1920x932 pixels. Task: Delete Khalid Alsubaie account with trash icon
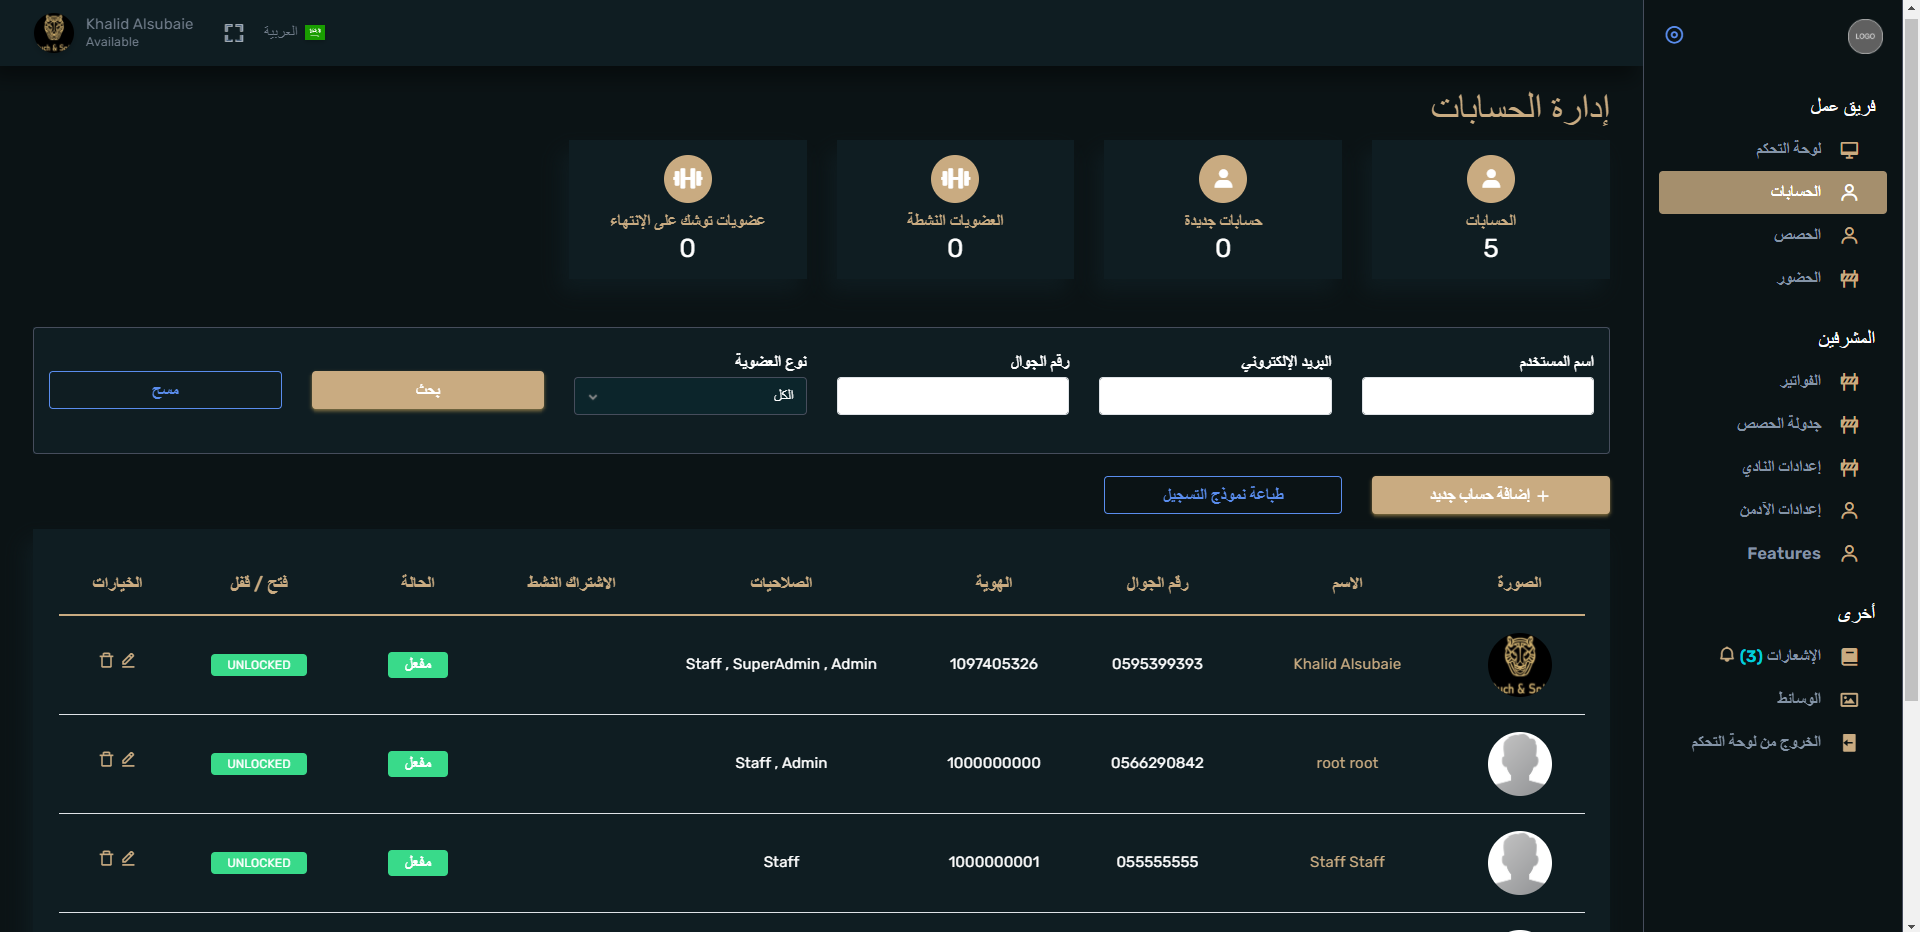point(106,660)
